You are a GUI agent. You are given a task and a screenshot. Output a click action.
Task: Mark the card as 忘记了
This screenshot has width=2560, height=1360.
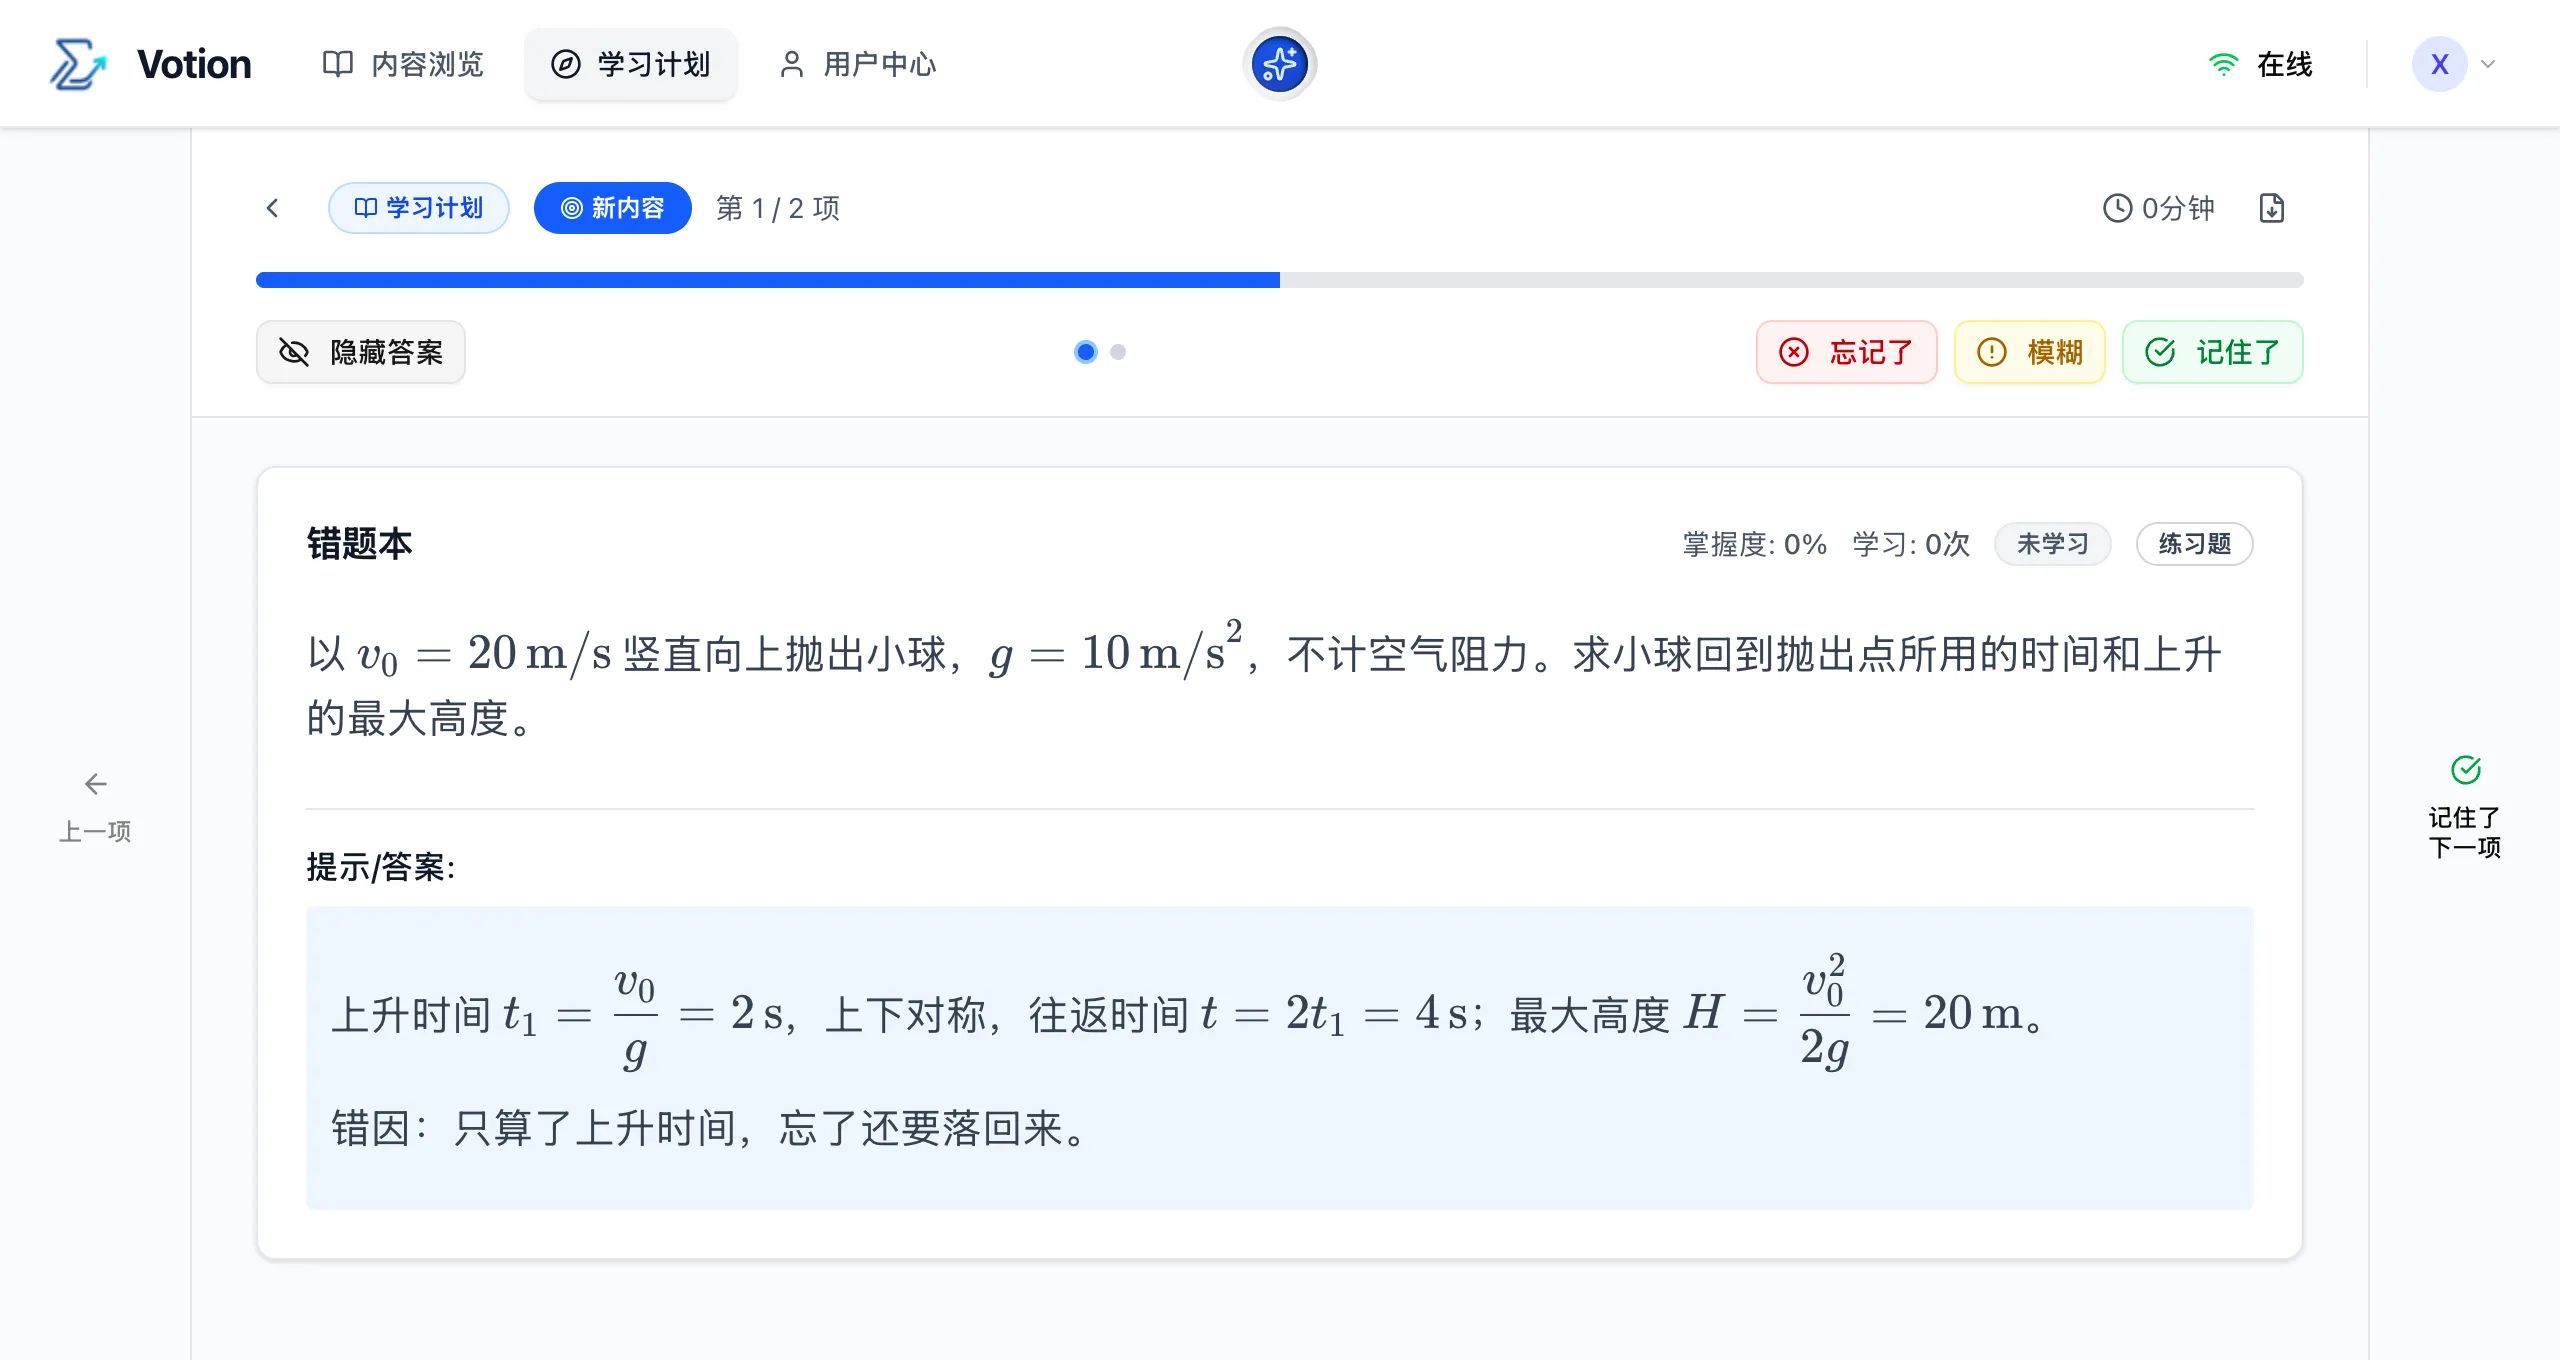point(1846,352)
